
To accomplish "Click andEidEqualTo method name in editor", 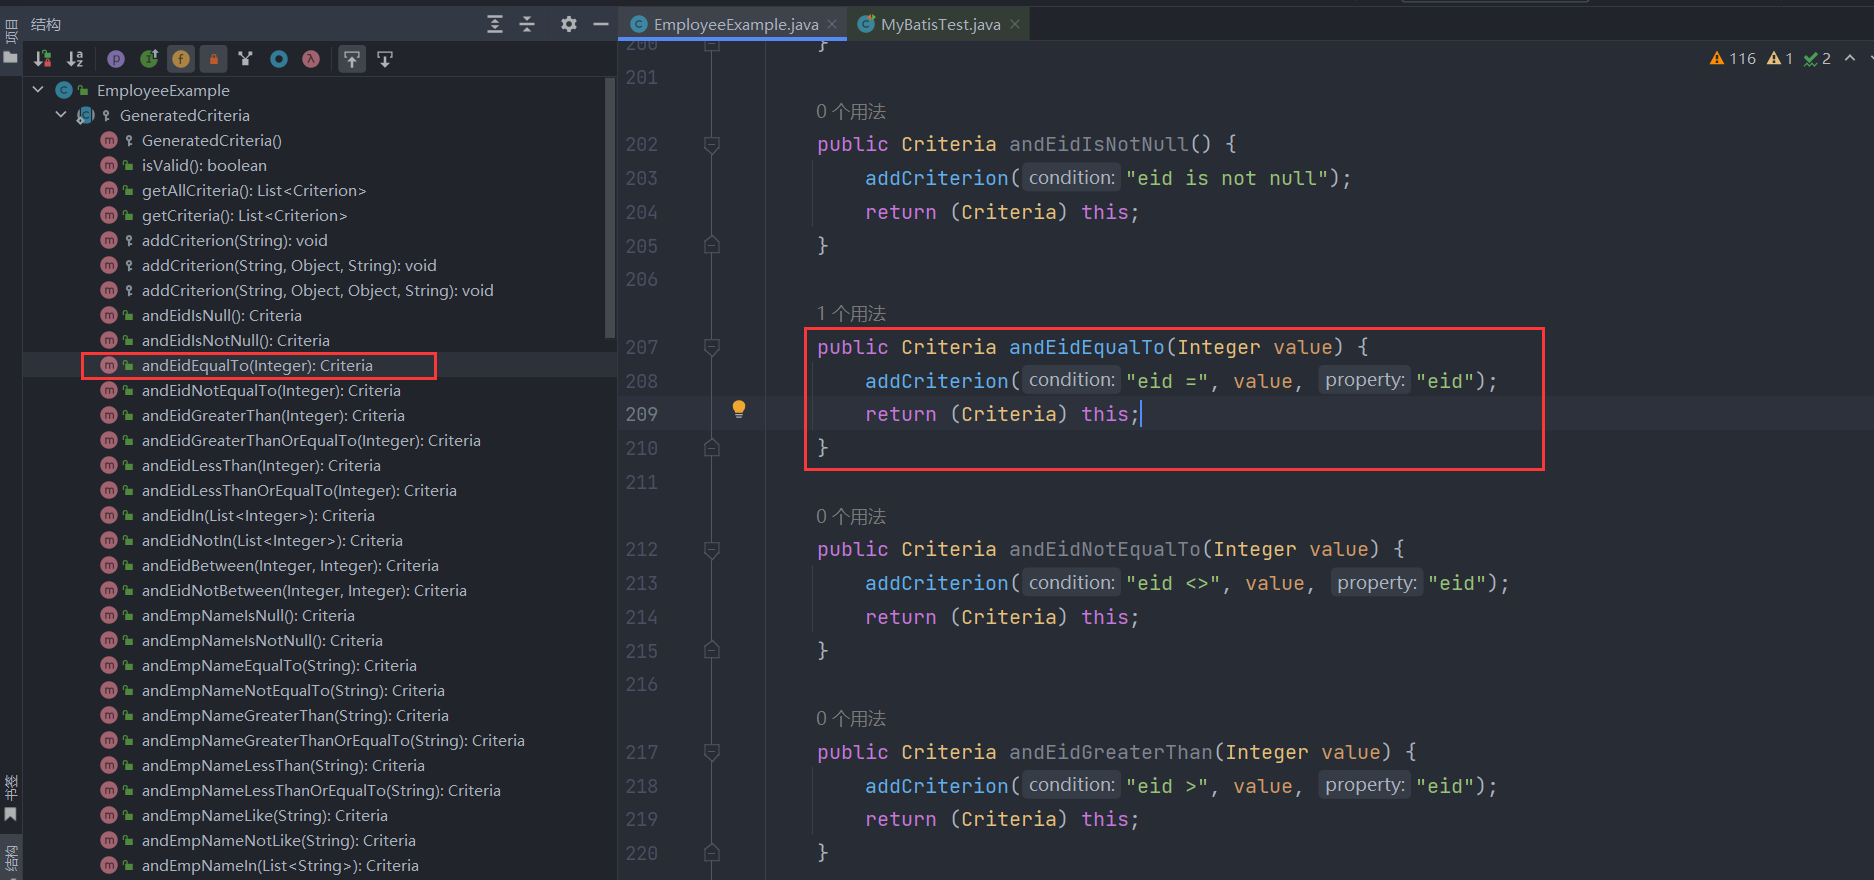I will pos(1087,347).
